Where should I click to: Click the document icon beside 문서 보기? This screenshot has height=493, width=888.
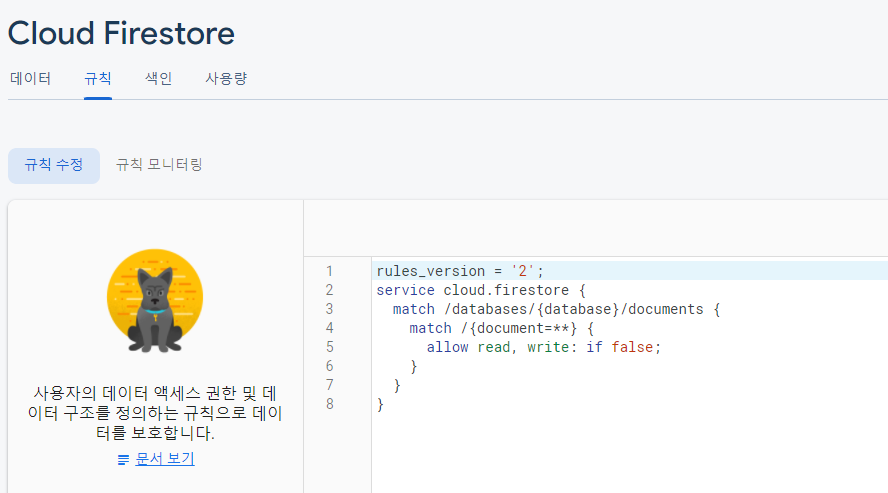tap(123, 460)
